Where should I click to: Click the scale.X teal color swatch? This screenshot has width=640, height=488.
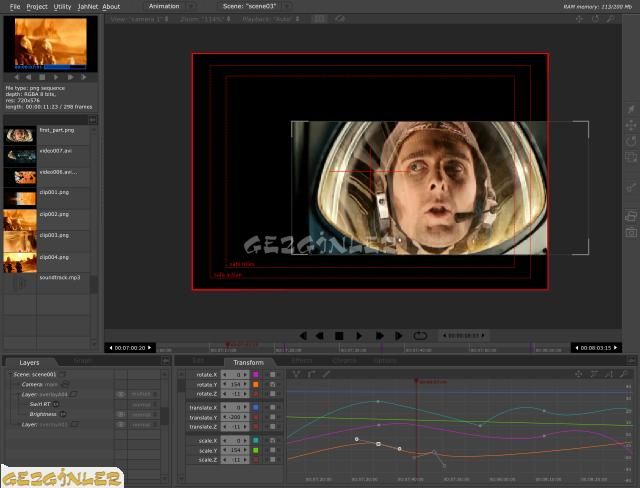point(256,441)
